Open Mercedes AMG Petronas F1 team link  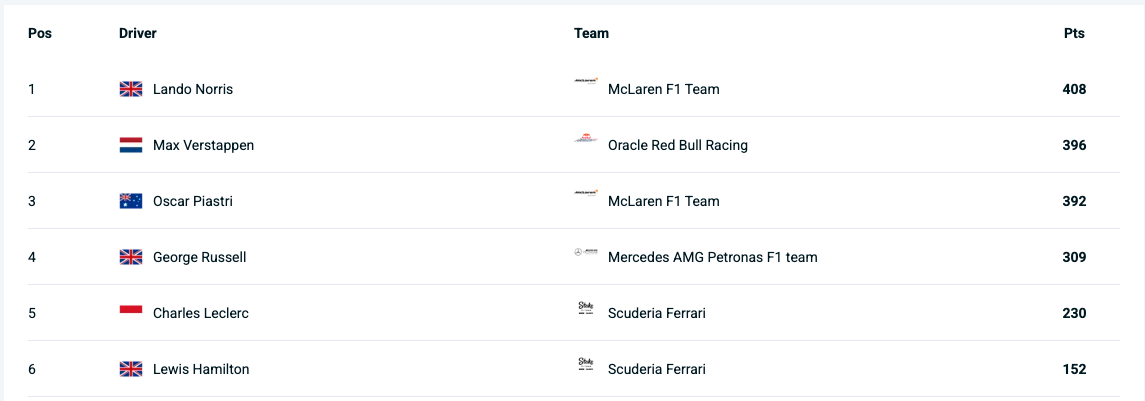click(712, 257)
